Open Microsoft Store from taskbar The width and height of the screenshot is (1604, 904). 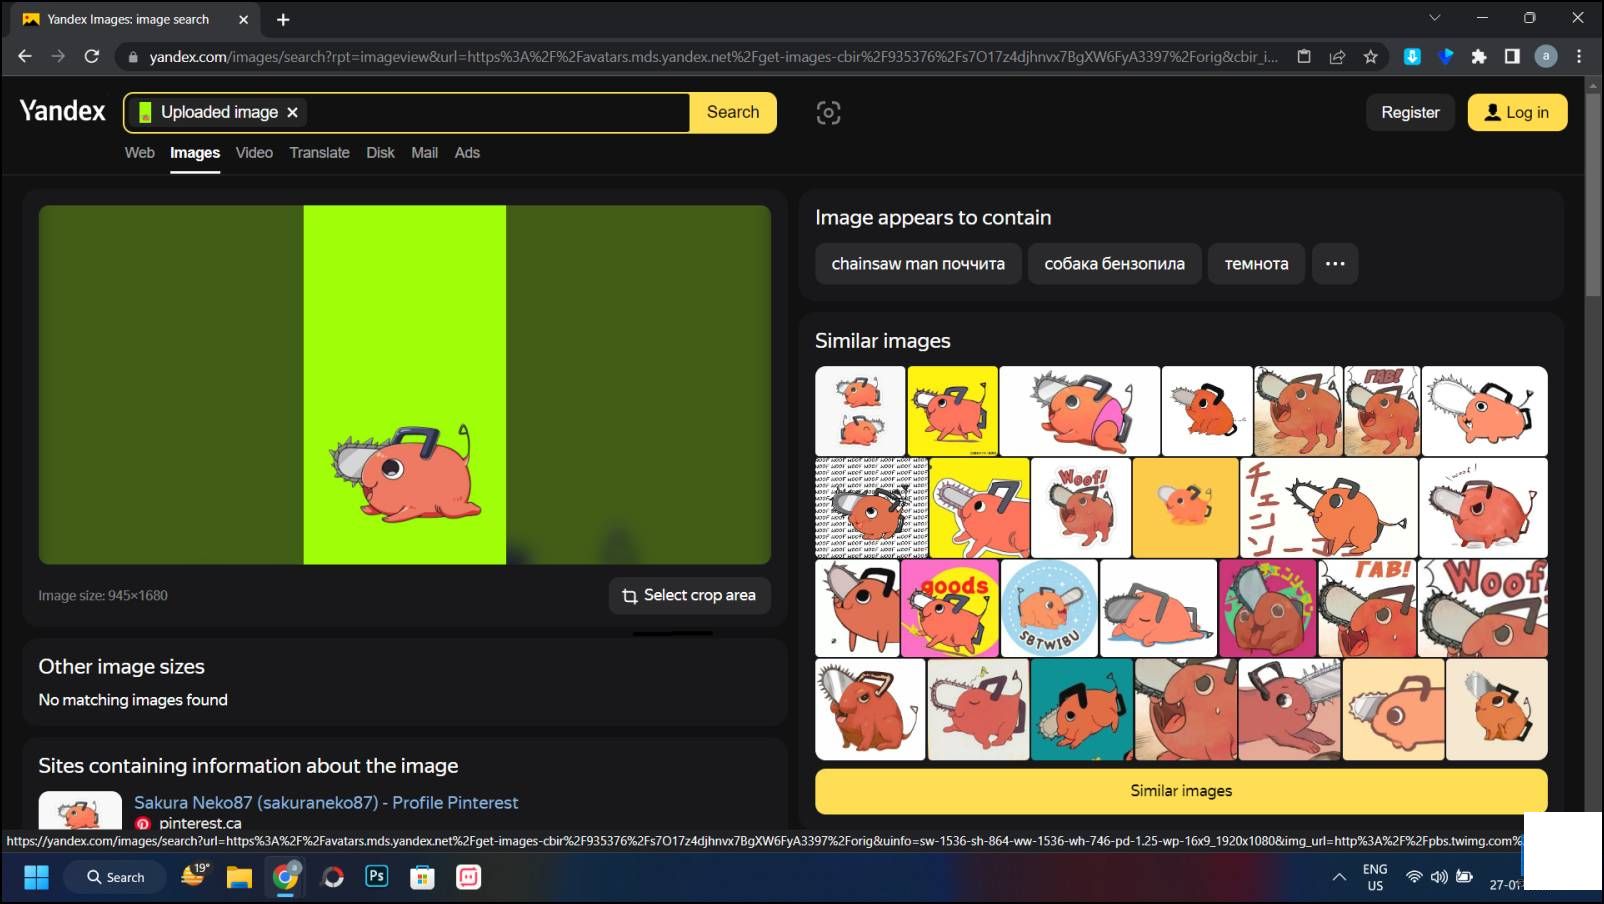pos(423,877)
